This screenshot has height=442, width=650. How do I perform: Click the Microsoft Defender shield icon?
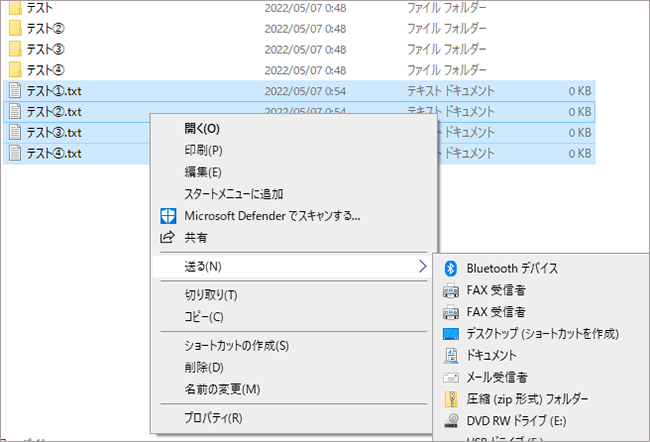pos(168,216)
